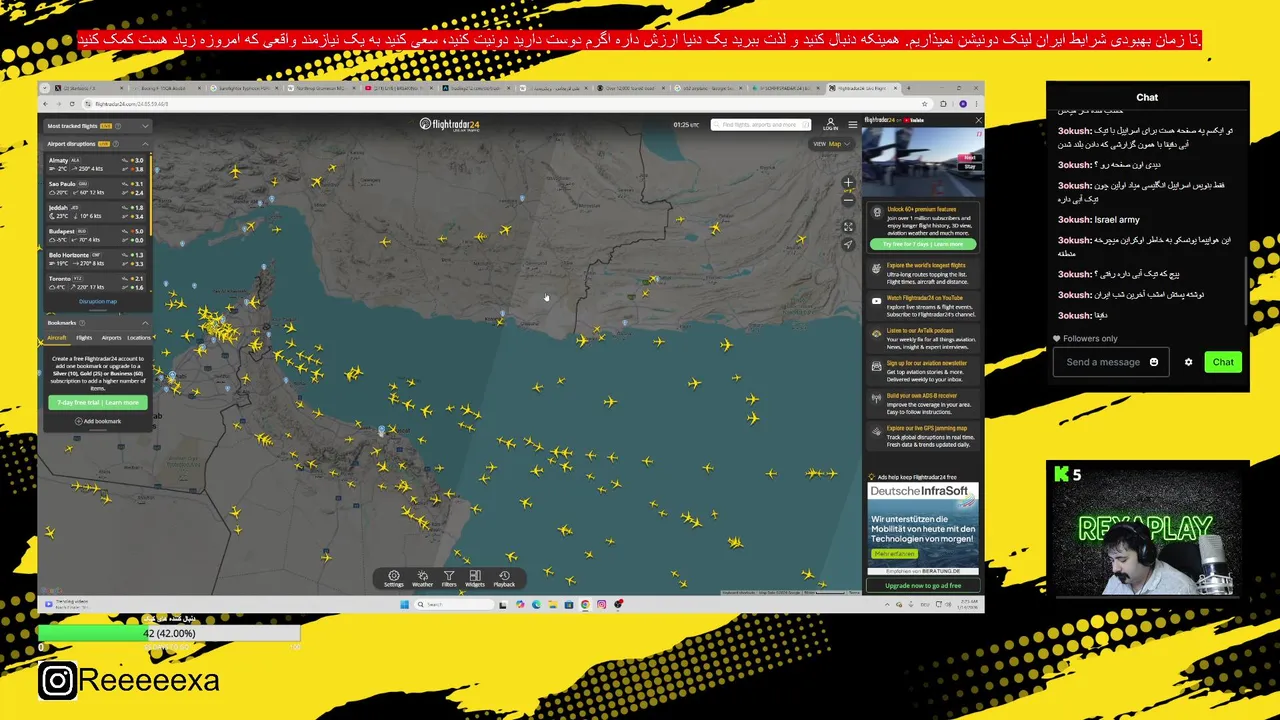Open the View Map dropdown
The image size is (1280, 720).
832,144
